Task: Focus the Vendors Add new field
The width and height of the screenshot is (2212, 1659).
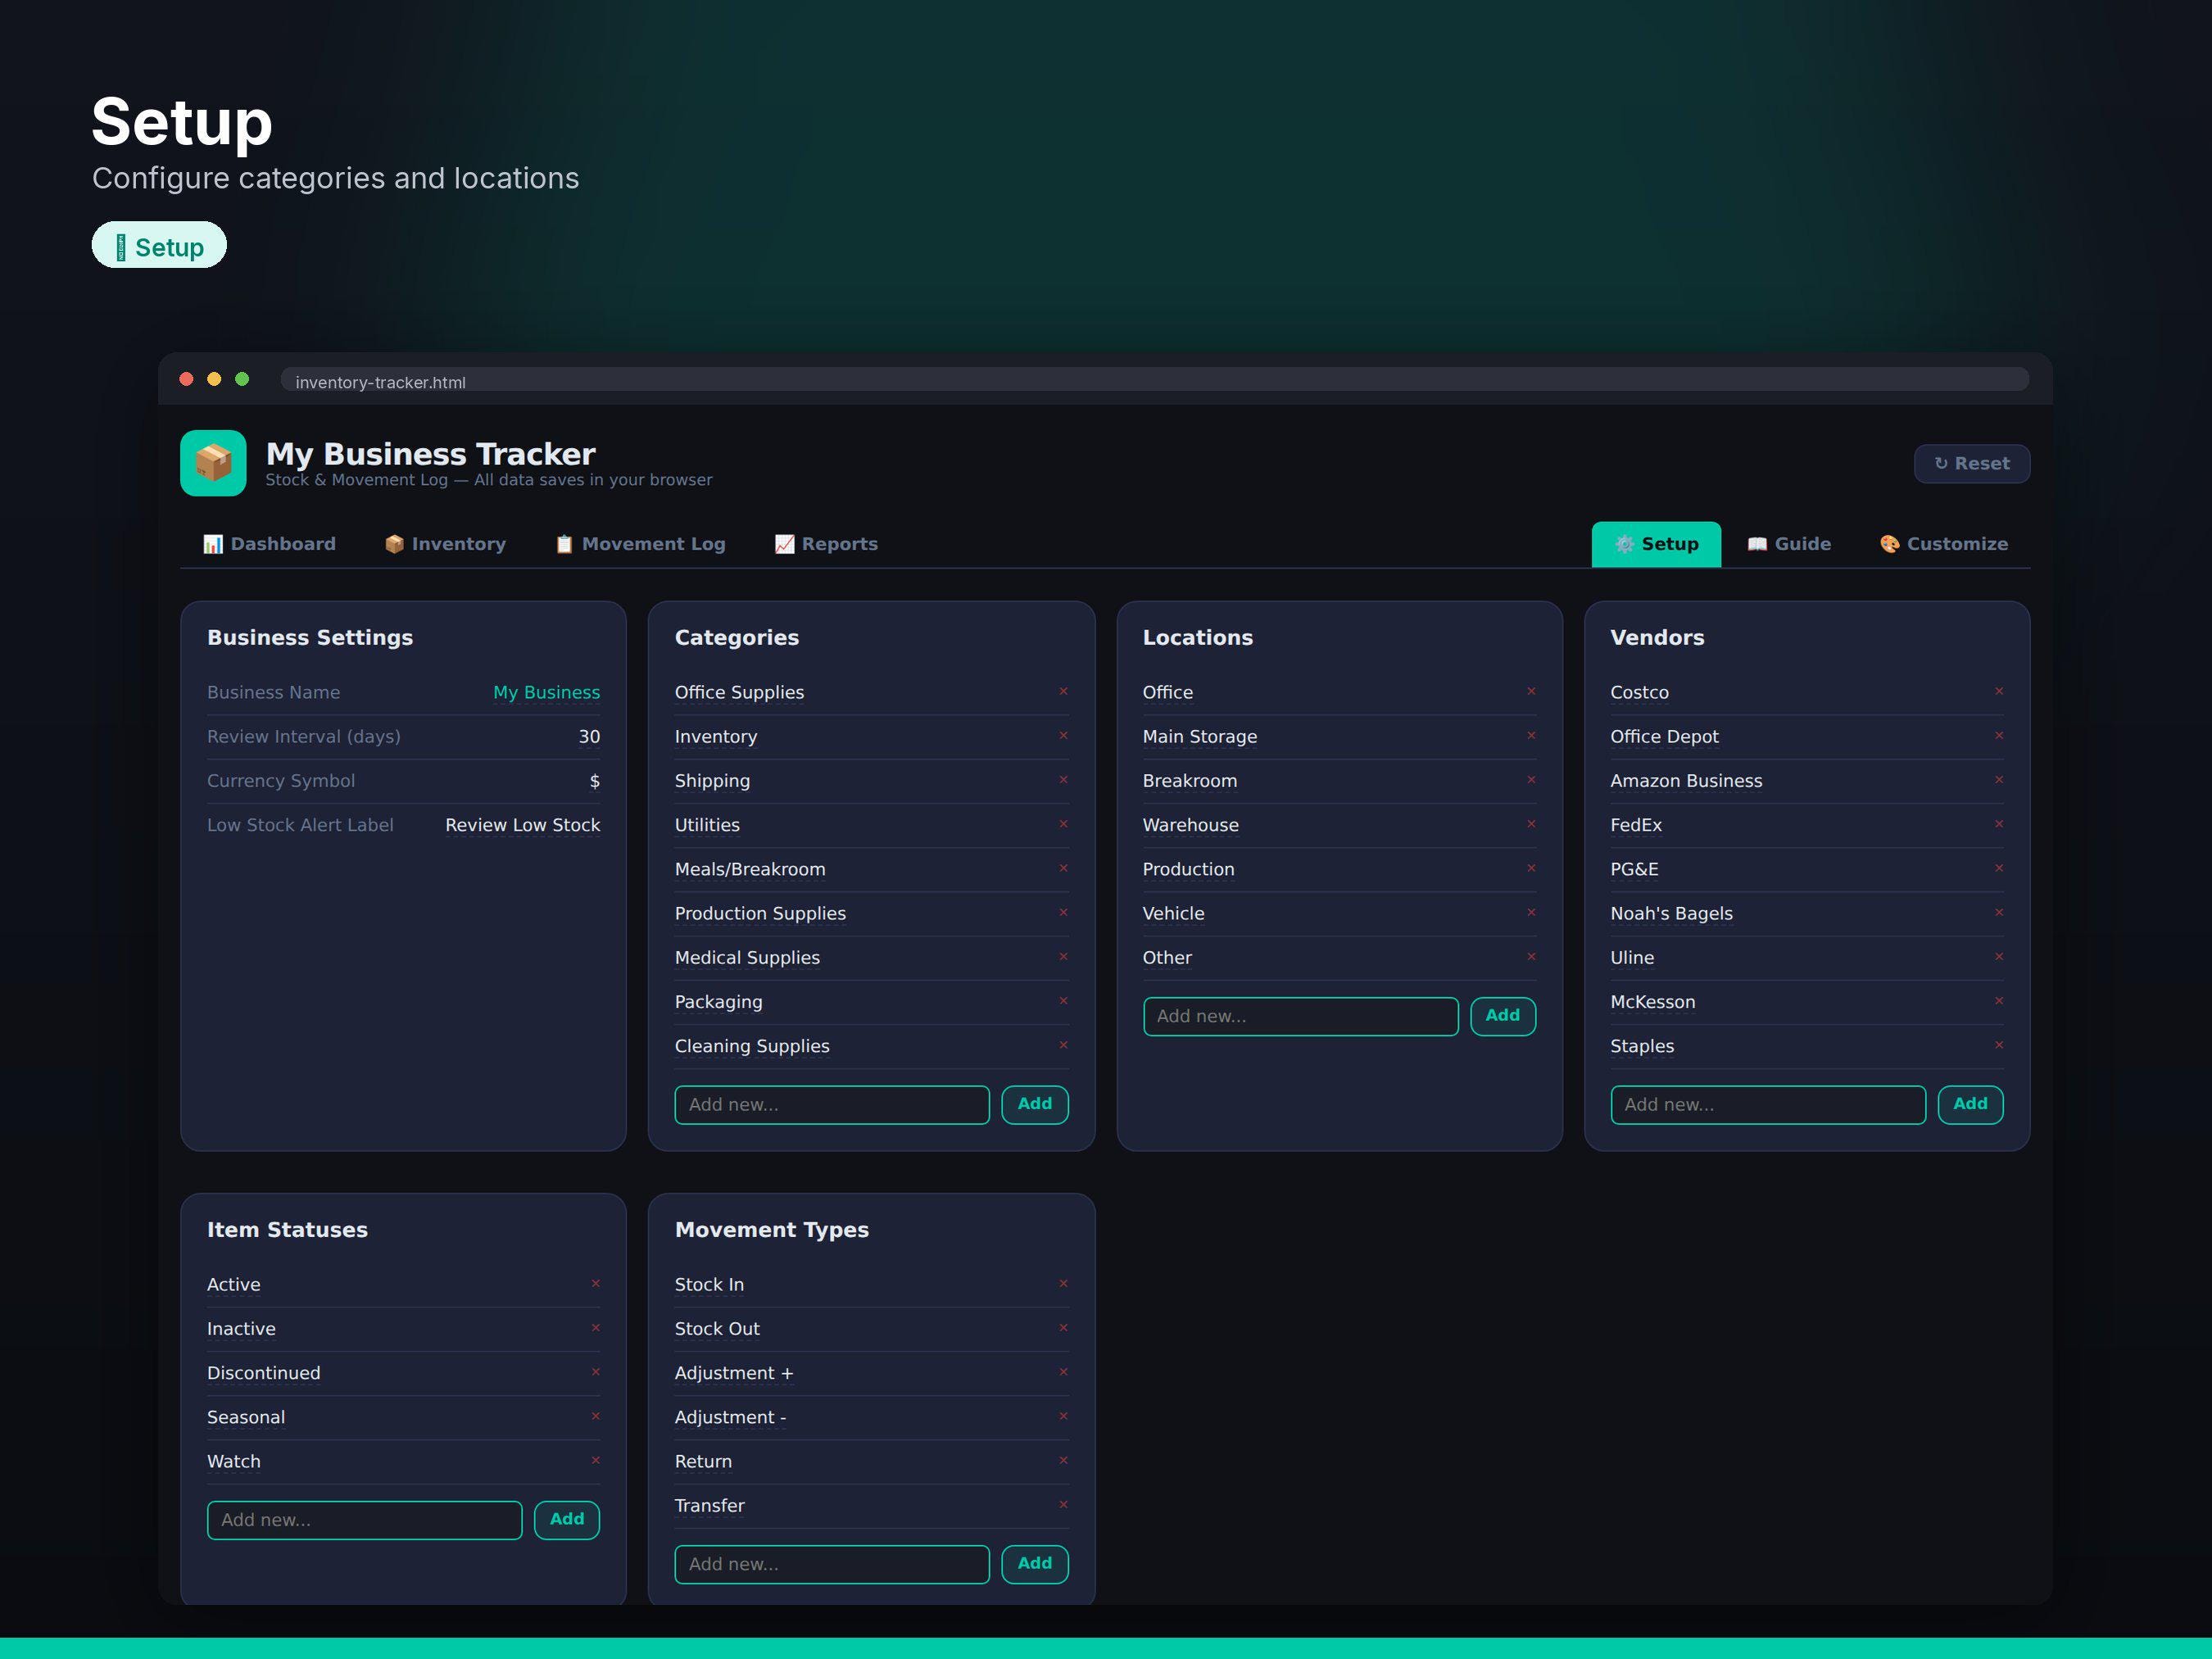Action: (x=1768, y=1105)
